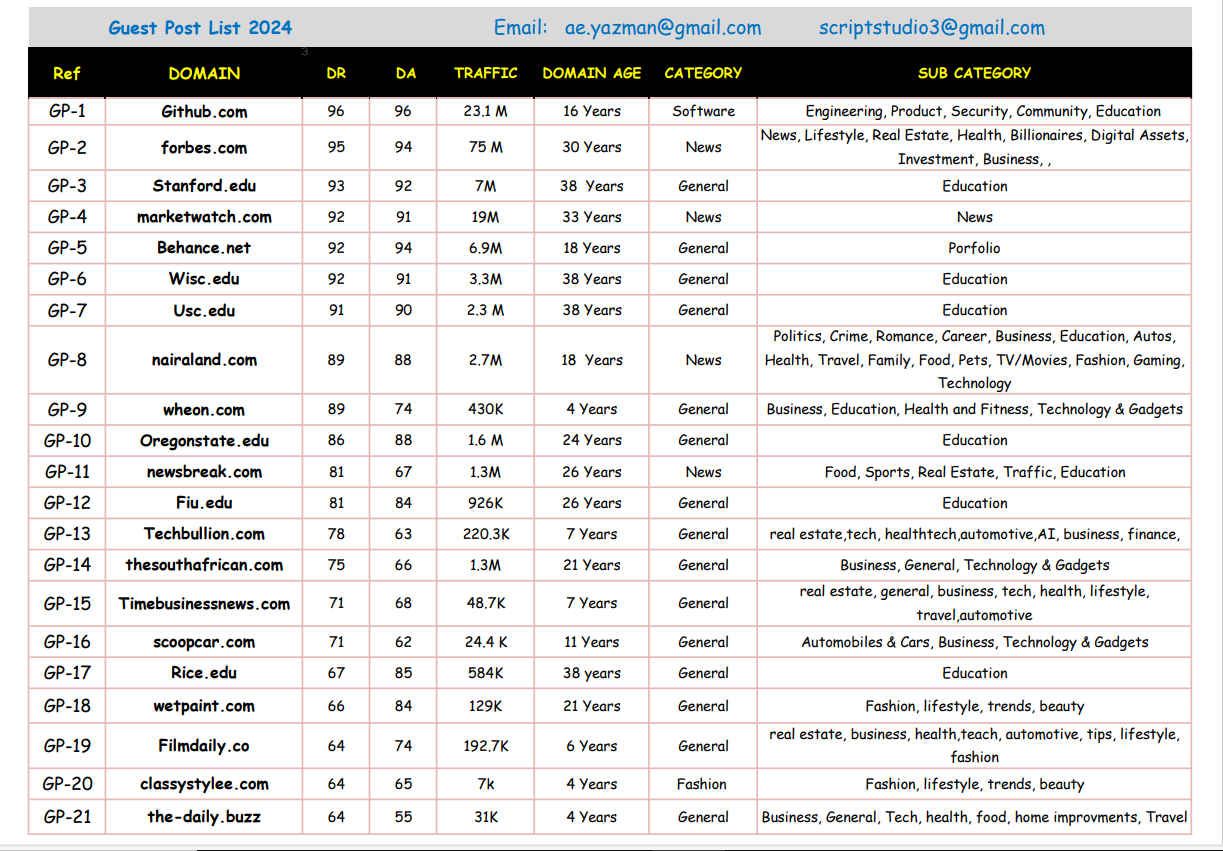Click the GP-15 reference cell
Screen dimensions: 1223x851
click(67, 603)
